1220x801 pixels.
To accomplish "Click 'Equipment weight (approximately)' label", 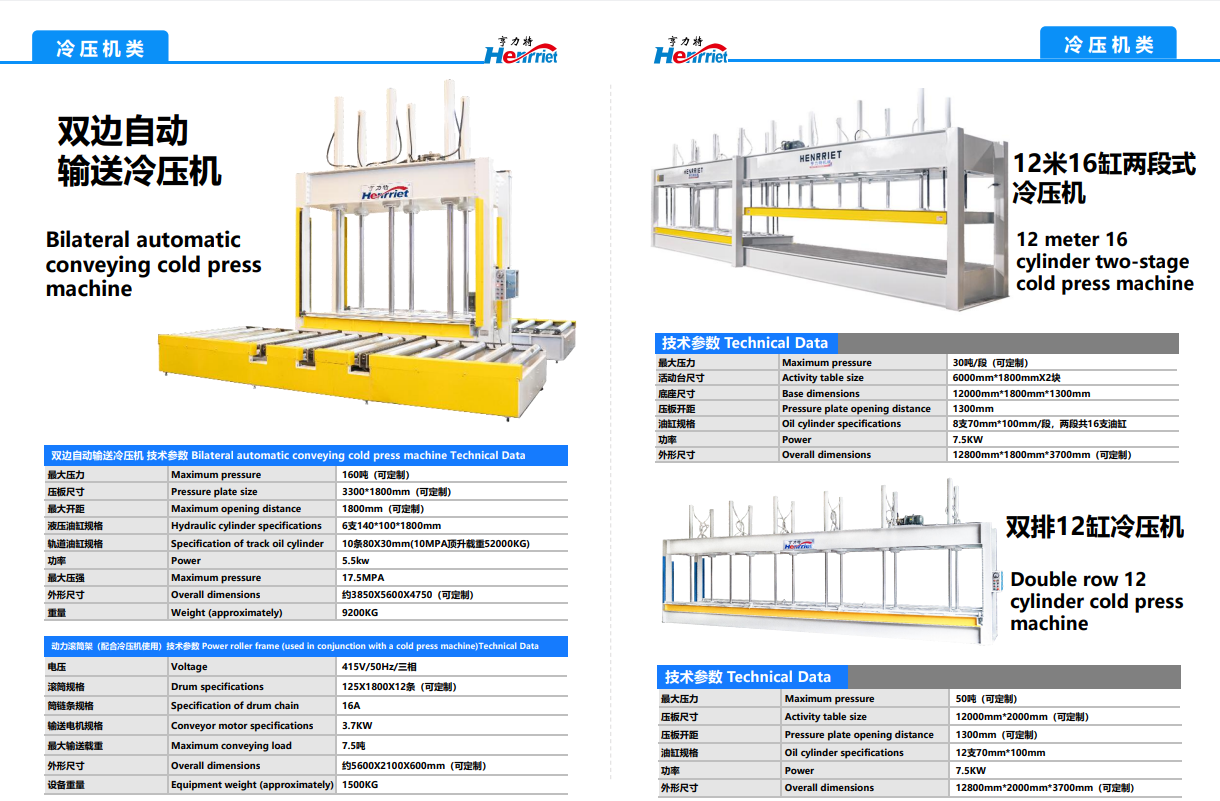I will [x=252, y=785].
